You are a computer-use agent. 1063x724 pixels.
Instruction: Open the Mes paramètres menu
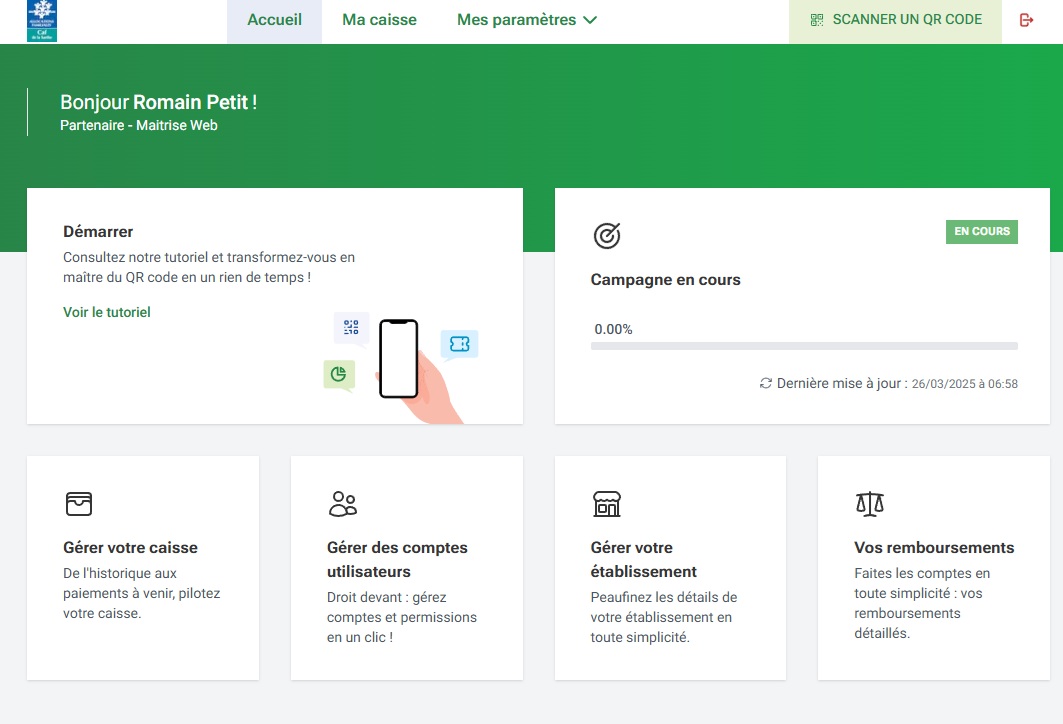517,20
